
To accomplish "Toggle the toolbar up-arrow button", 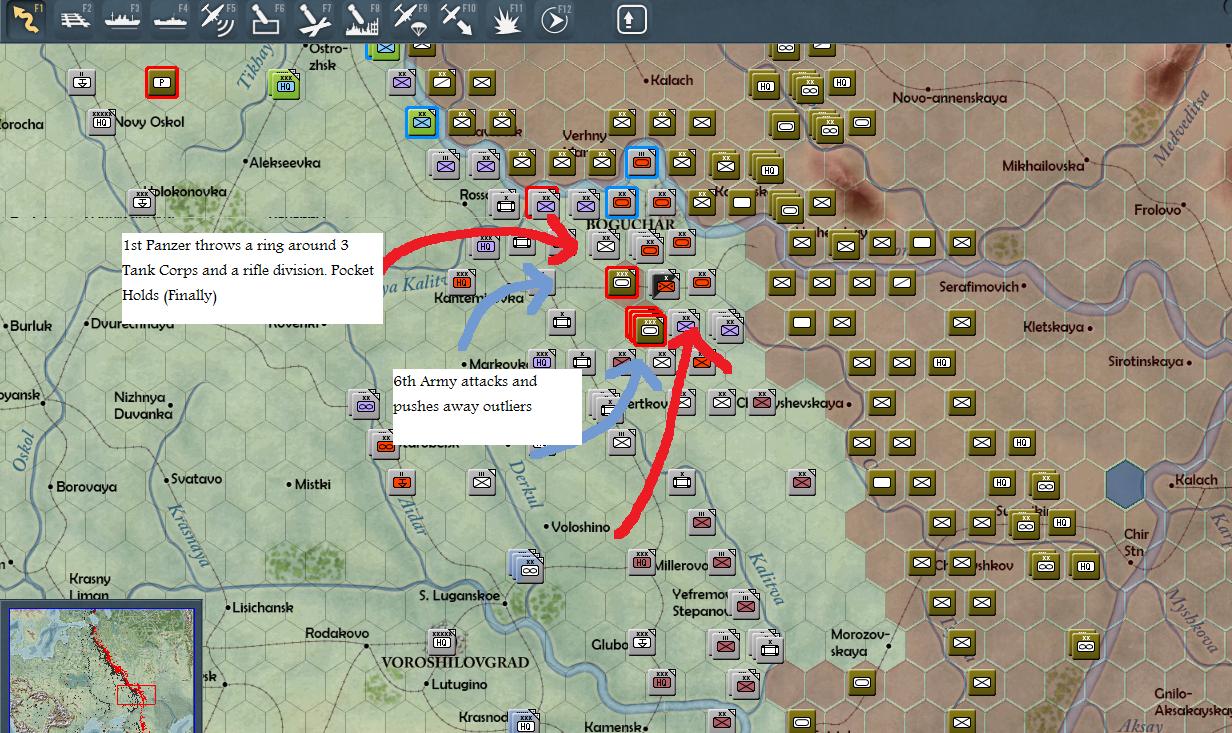I will (631, 18).
